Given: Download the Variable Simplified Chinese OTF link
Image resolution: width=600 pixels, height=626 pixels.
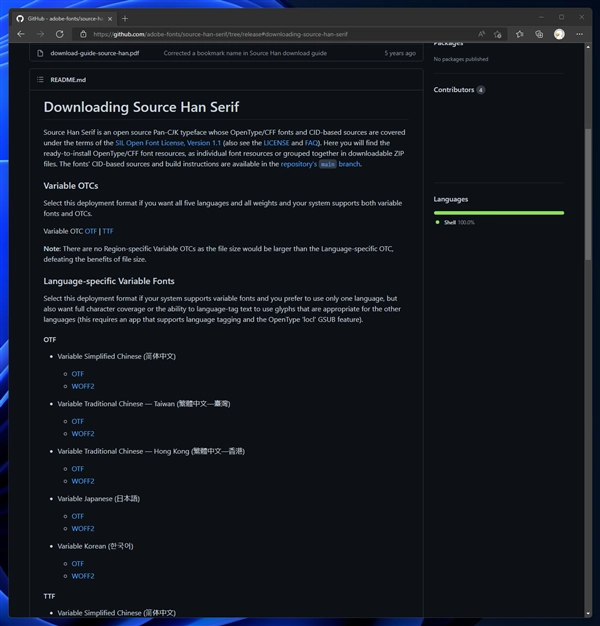Looking at the screenshot, I should [x=77, y=374].
